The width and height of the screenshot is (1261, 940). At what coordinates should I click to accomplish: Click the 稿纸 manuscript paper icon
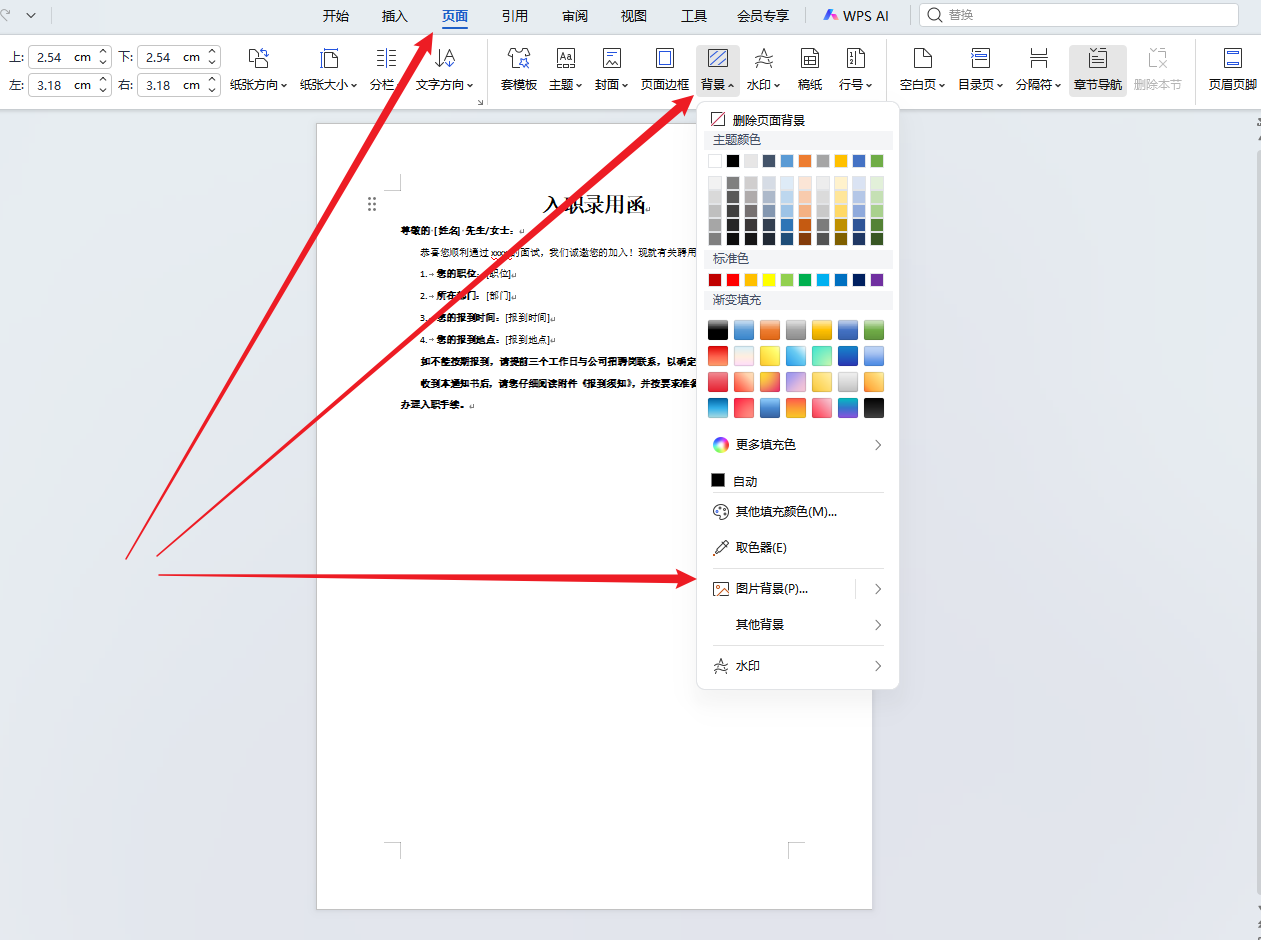(x=810, y=69)
